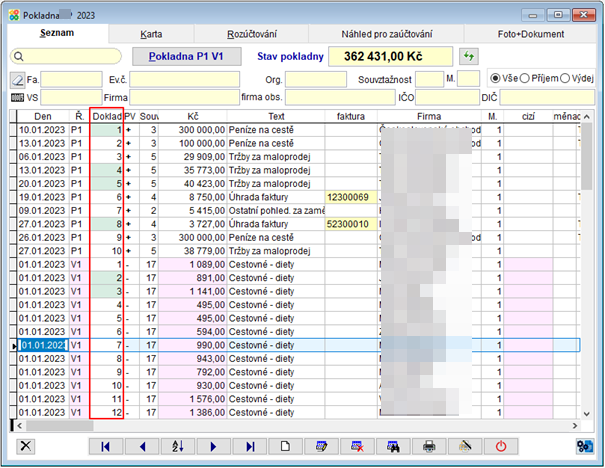Viewport: 605px width, 468px height.
Task: Open the A-Z sort order button
Action: pos(177,446)
